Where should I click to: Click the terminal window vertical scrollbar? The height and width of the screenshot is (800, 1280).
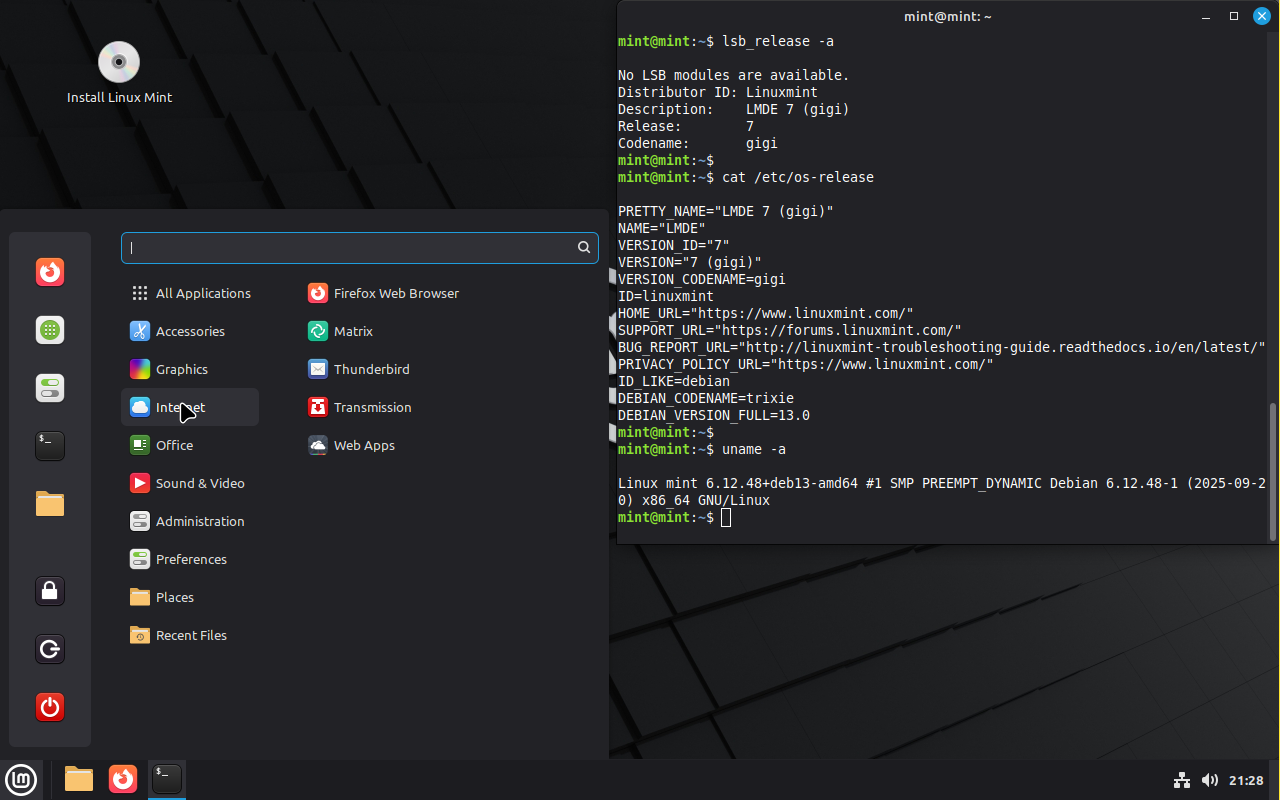(1272, 470)
